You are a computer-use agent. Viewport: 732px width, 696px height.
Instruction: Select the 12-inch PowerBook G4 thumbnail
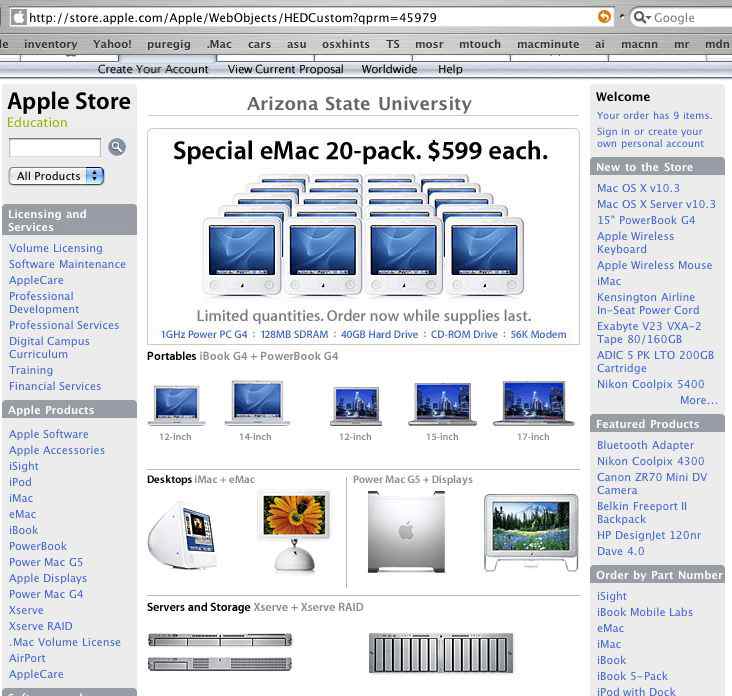click(356, 406)
